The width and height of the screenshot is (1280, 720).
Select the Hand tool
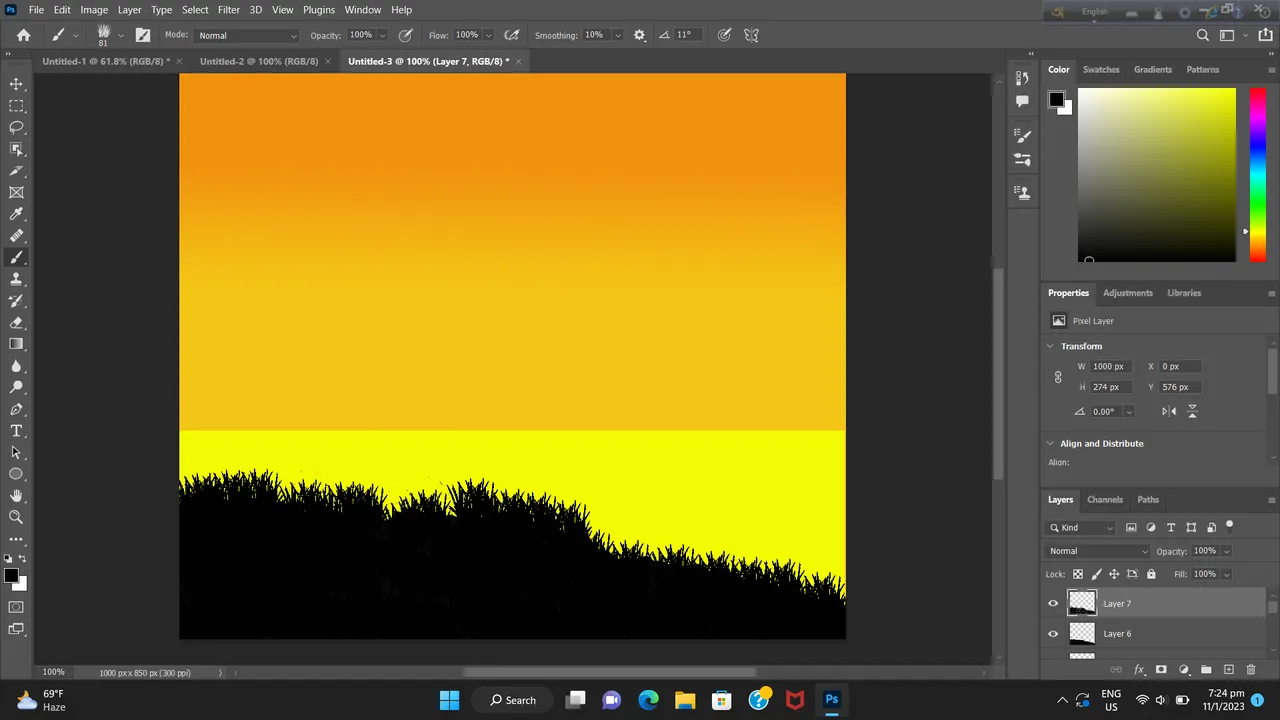[x=16, y=496]
